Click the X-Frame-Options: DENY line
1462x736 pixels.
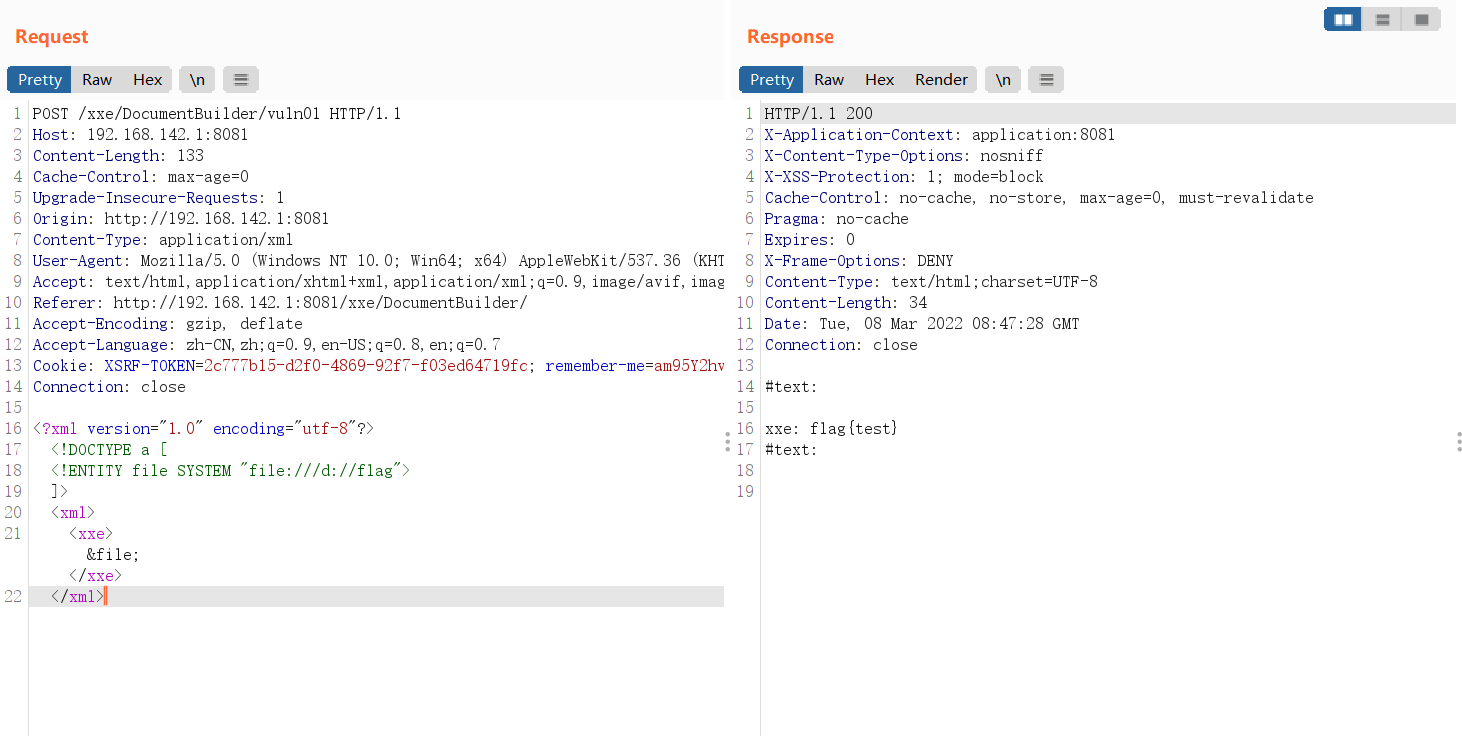pyautogui.click(x=859, y=261)
